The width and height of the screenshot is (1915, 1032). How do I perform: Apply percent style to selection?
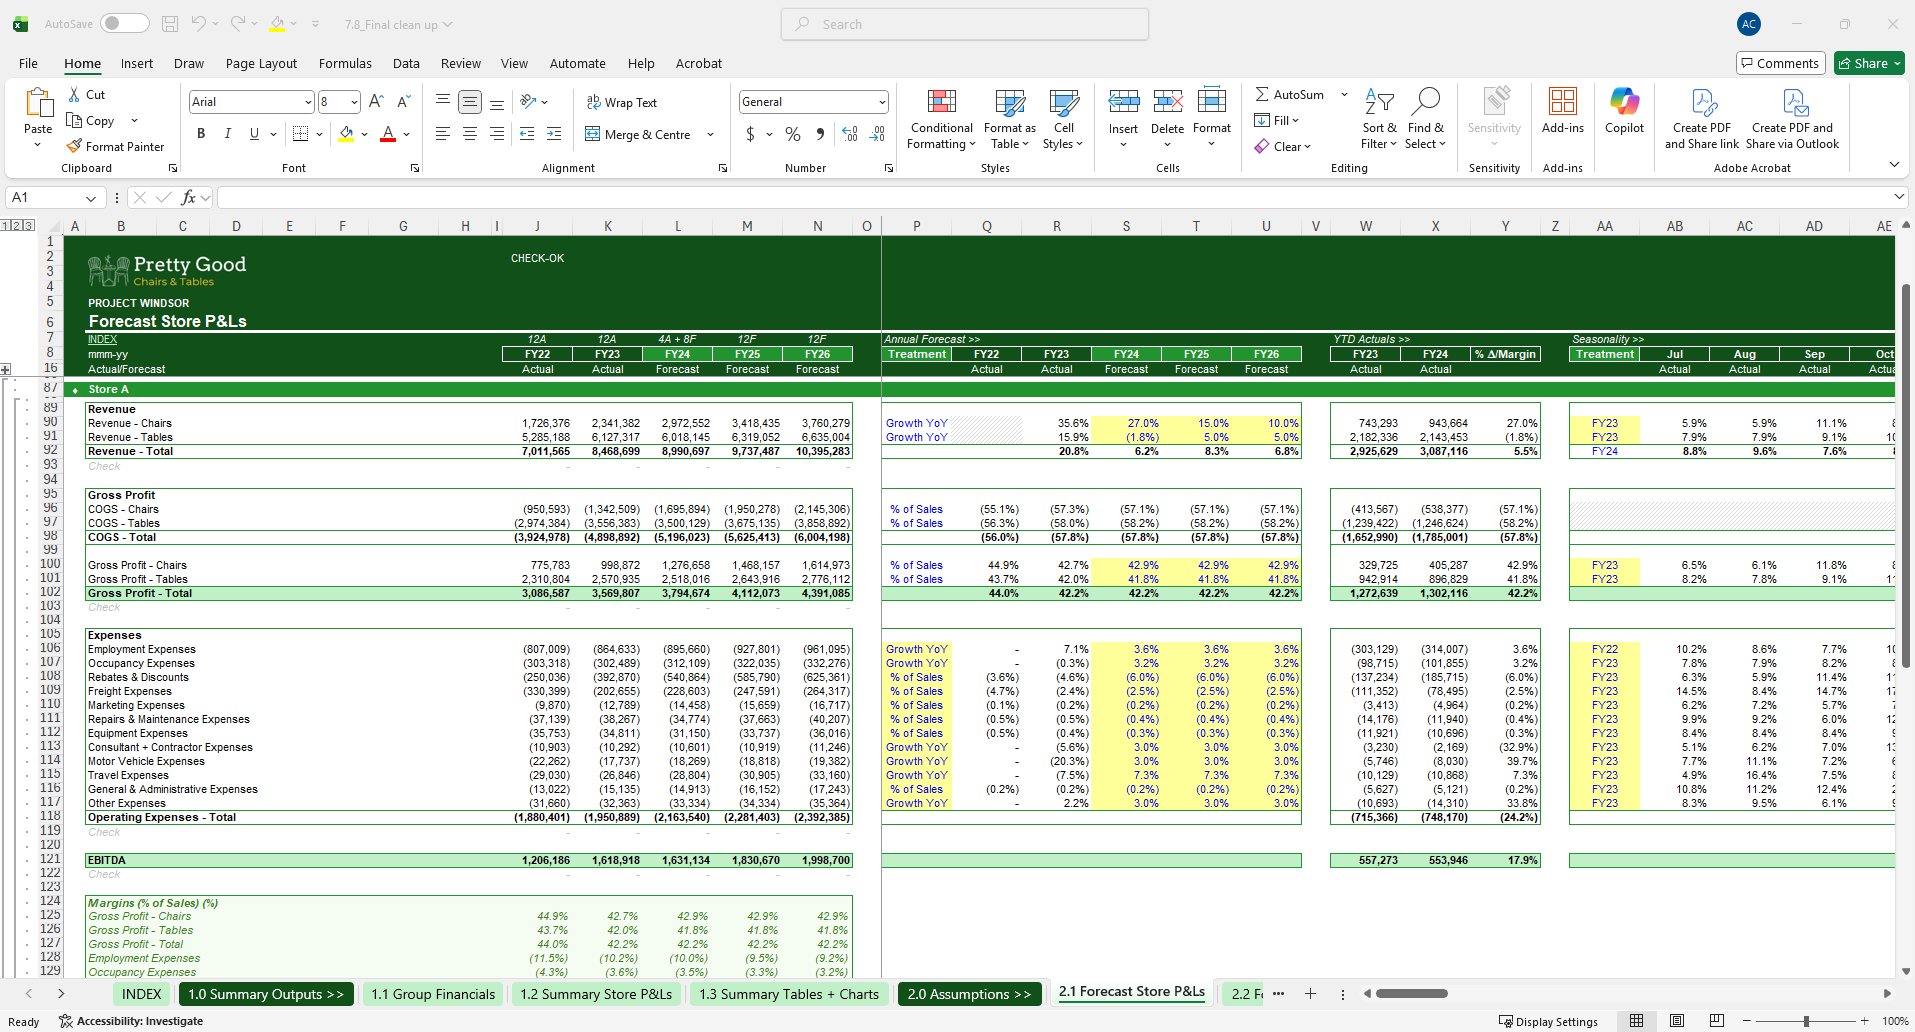click(792, 134)
